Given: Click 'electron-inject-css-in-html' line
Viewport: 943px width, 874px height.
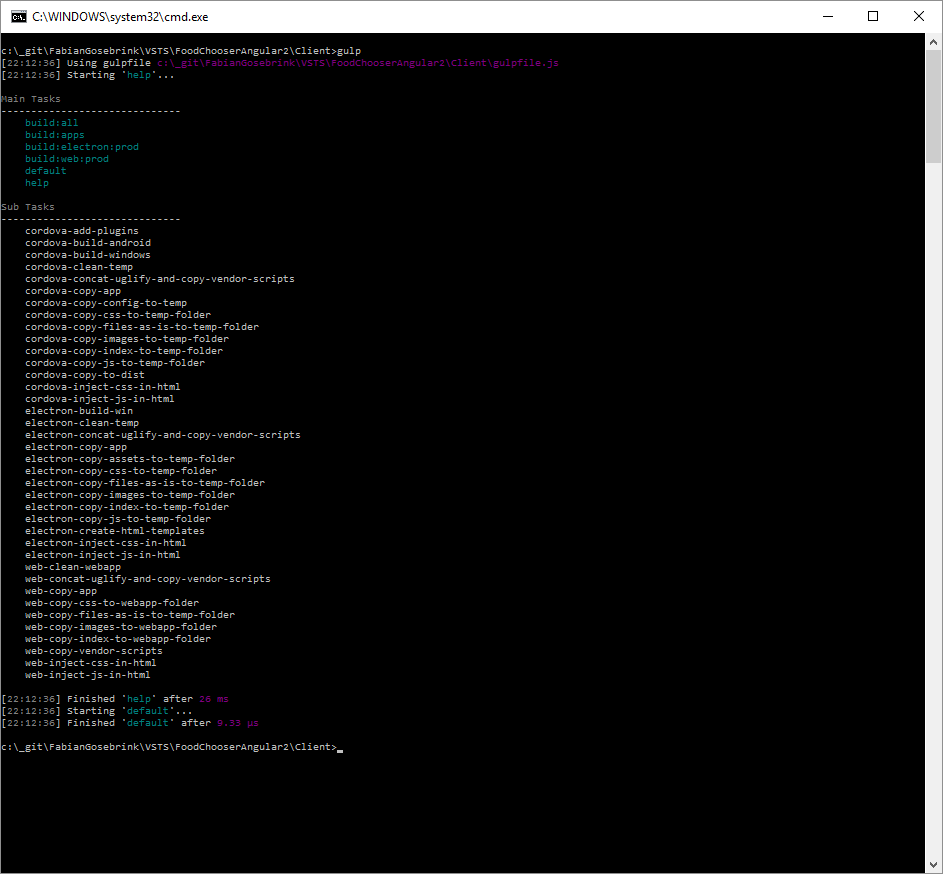Looking at the screenshot, I should tap(106, 543).
